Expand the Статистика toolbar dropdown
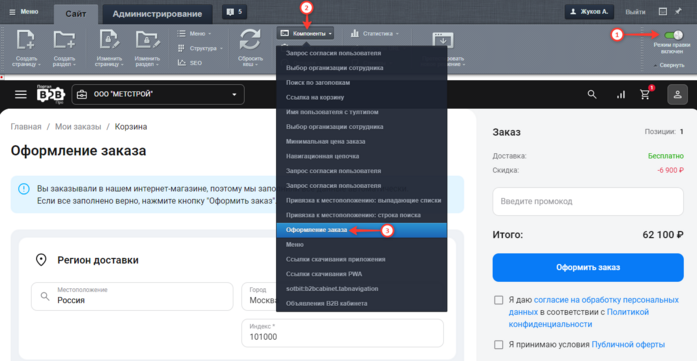 point(374,33)
